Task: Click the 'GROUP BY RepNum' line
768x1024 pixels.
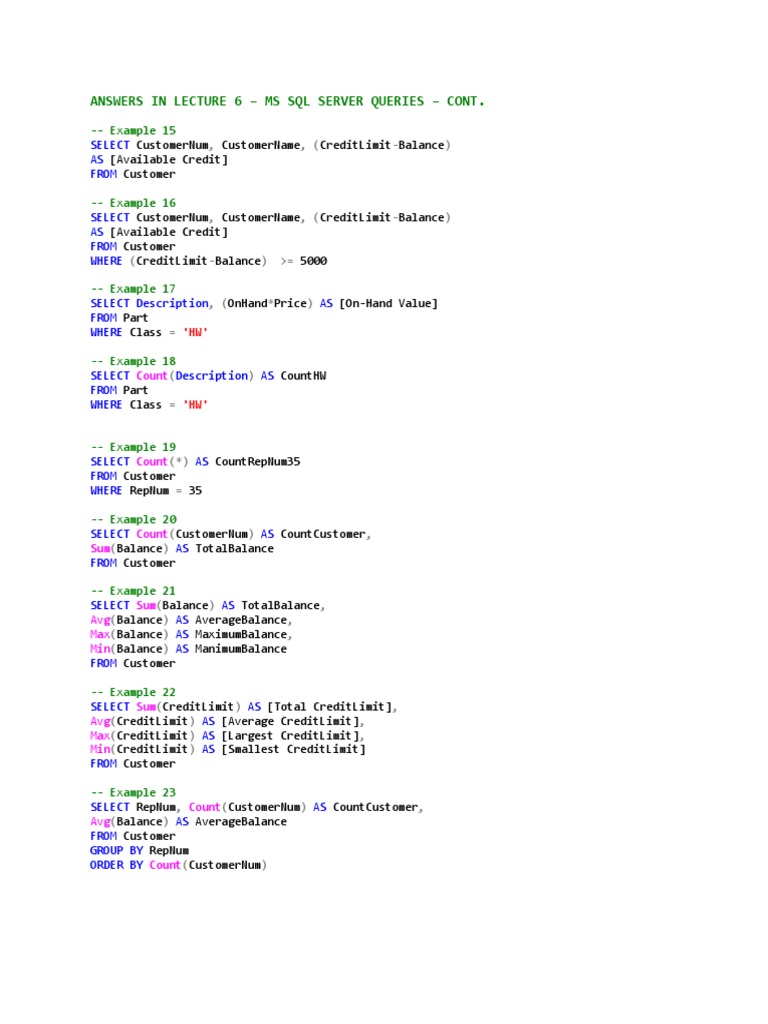Action: point(140,851)
